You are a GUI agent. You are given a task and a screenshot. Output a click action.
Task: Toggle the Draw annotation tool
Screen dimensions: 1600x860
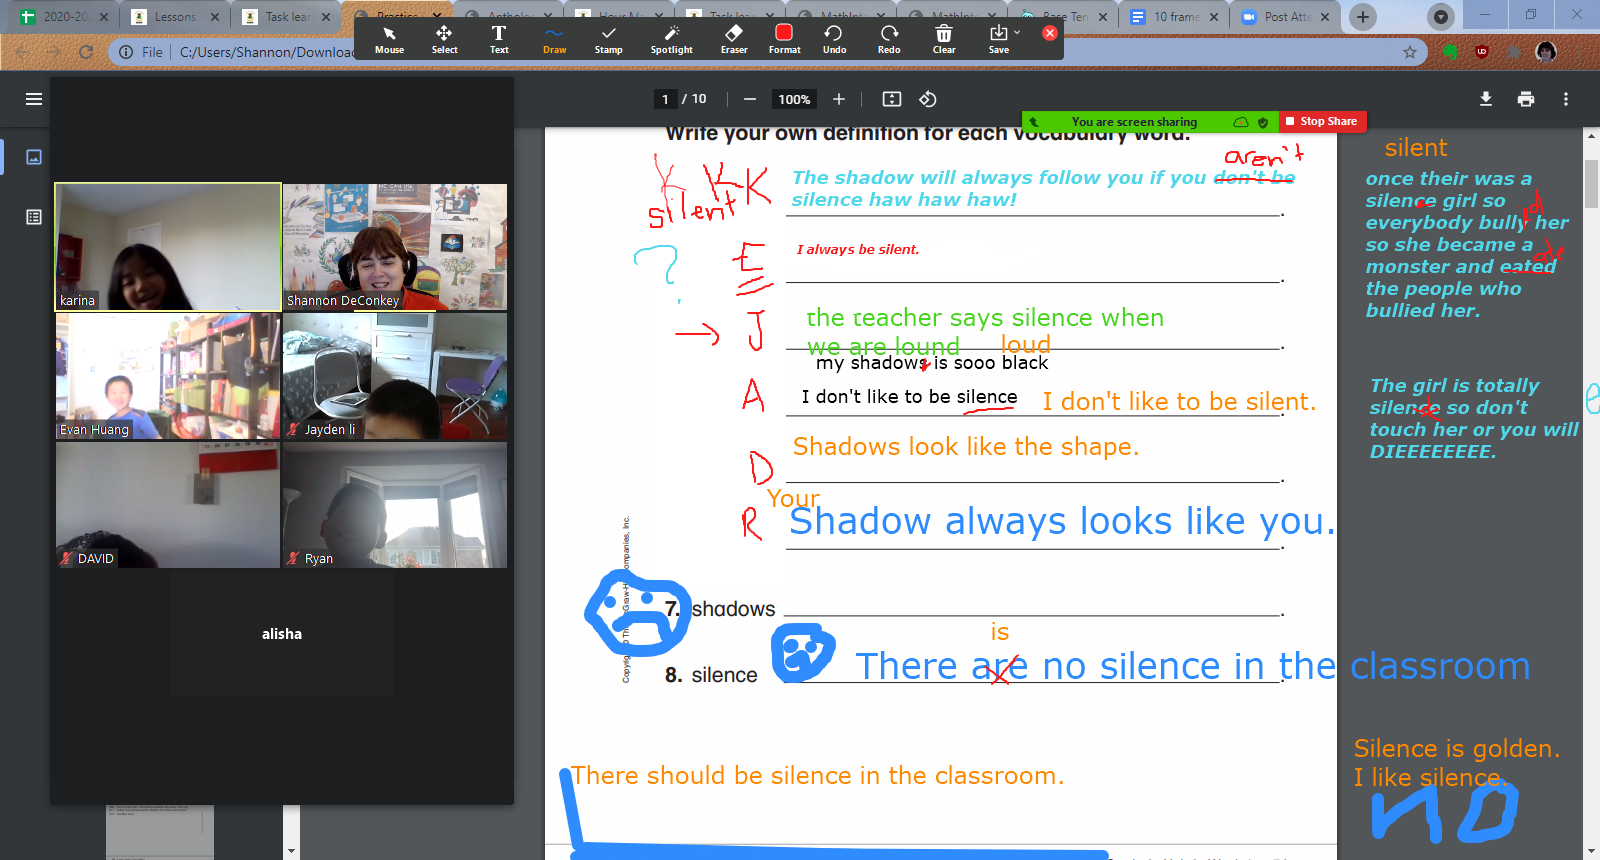[554, 40]
